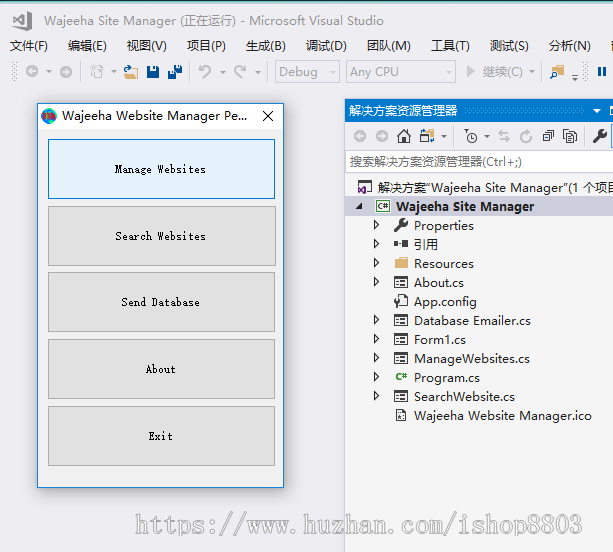Click Solution Explorer forward arrow

pos(382,136)
